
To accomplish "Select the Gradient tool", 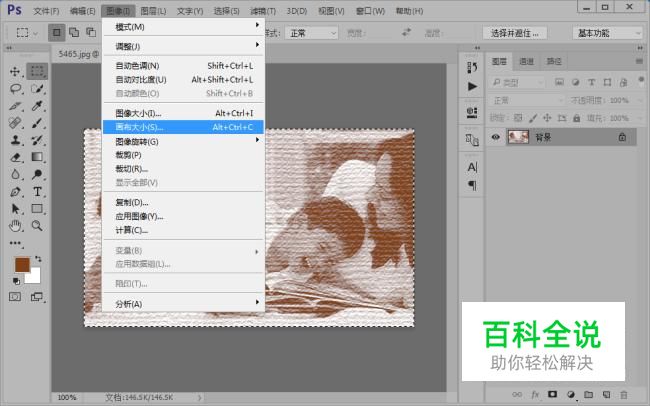I will click(x=37, y=157).
